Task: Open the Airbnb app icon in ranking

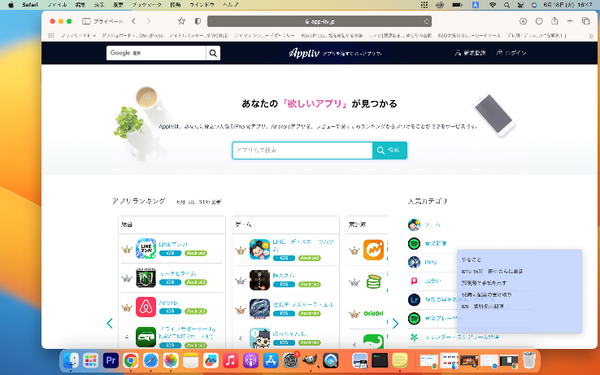Action: click(146, 307)
